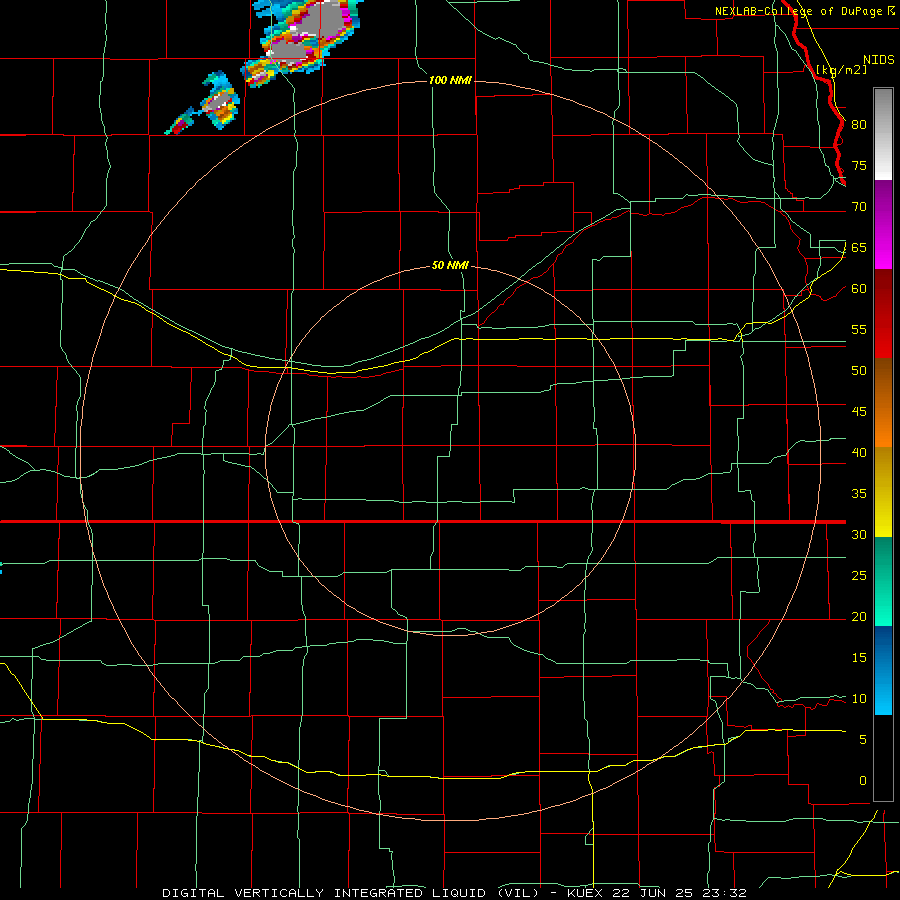The image size is (900, 900).
Task: Click the gray-white top segment of the color bar
Action: 883,134
